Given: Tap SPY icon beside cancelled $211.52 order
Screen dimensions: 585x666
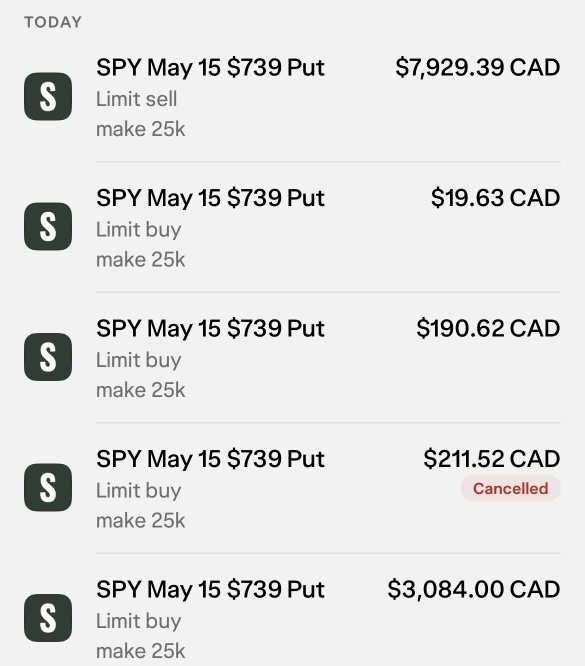Looking at the screenshot, I should [48, 487].
